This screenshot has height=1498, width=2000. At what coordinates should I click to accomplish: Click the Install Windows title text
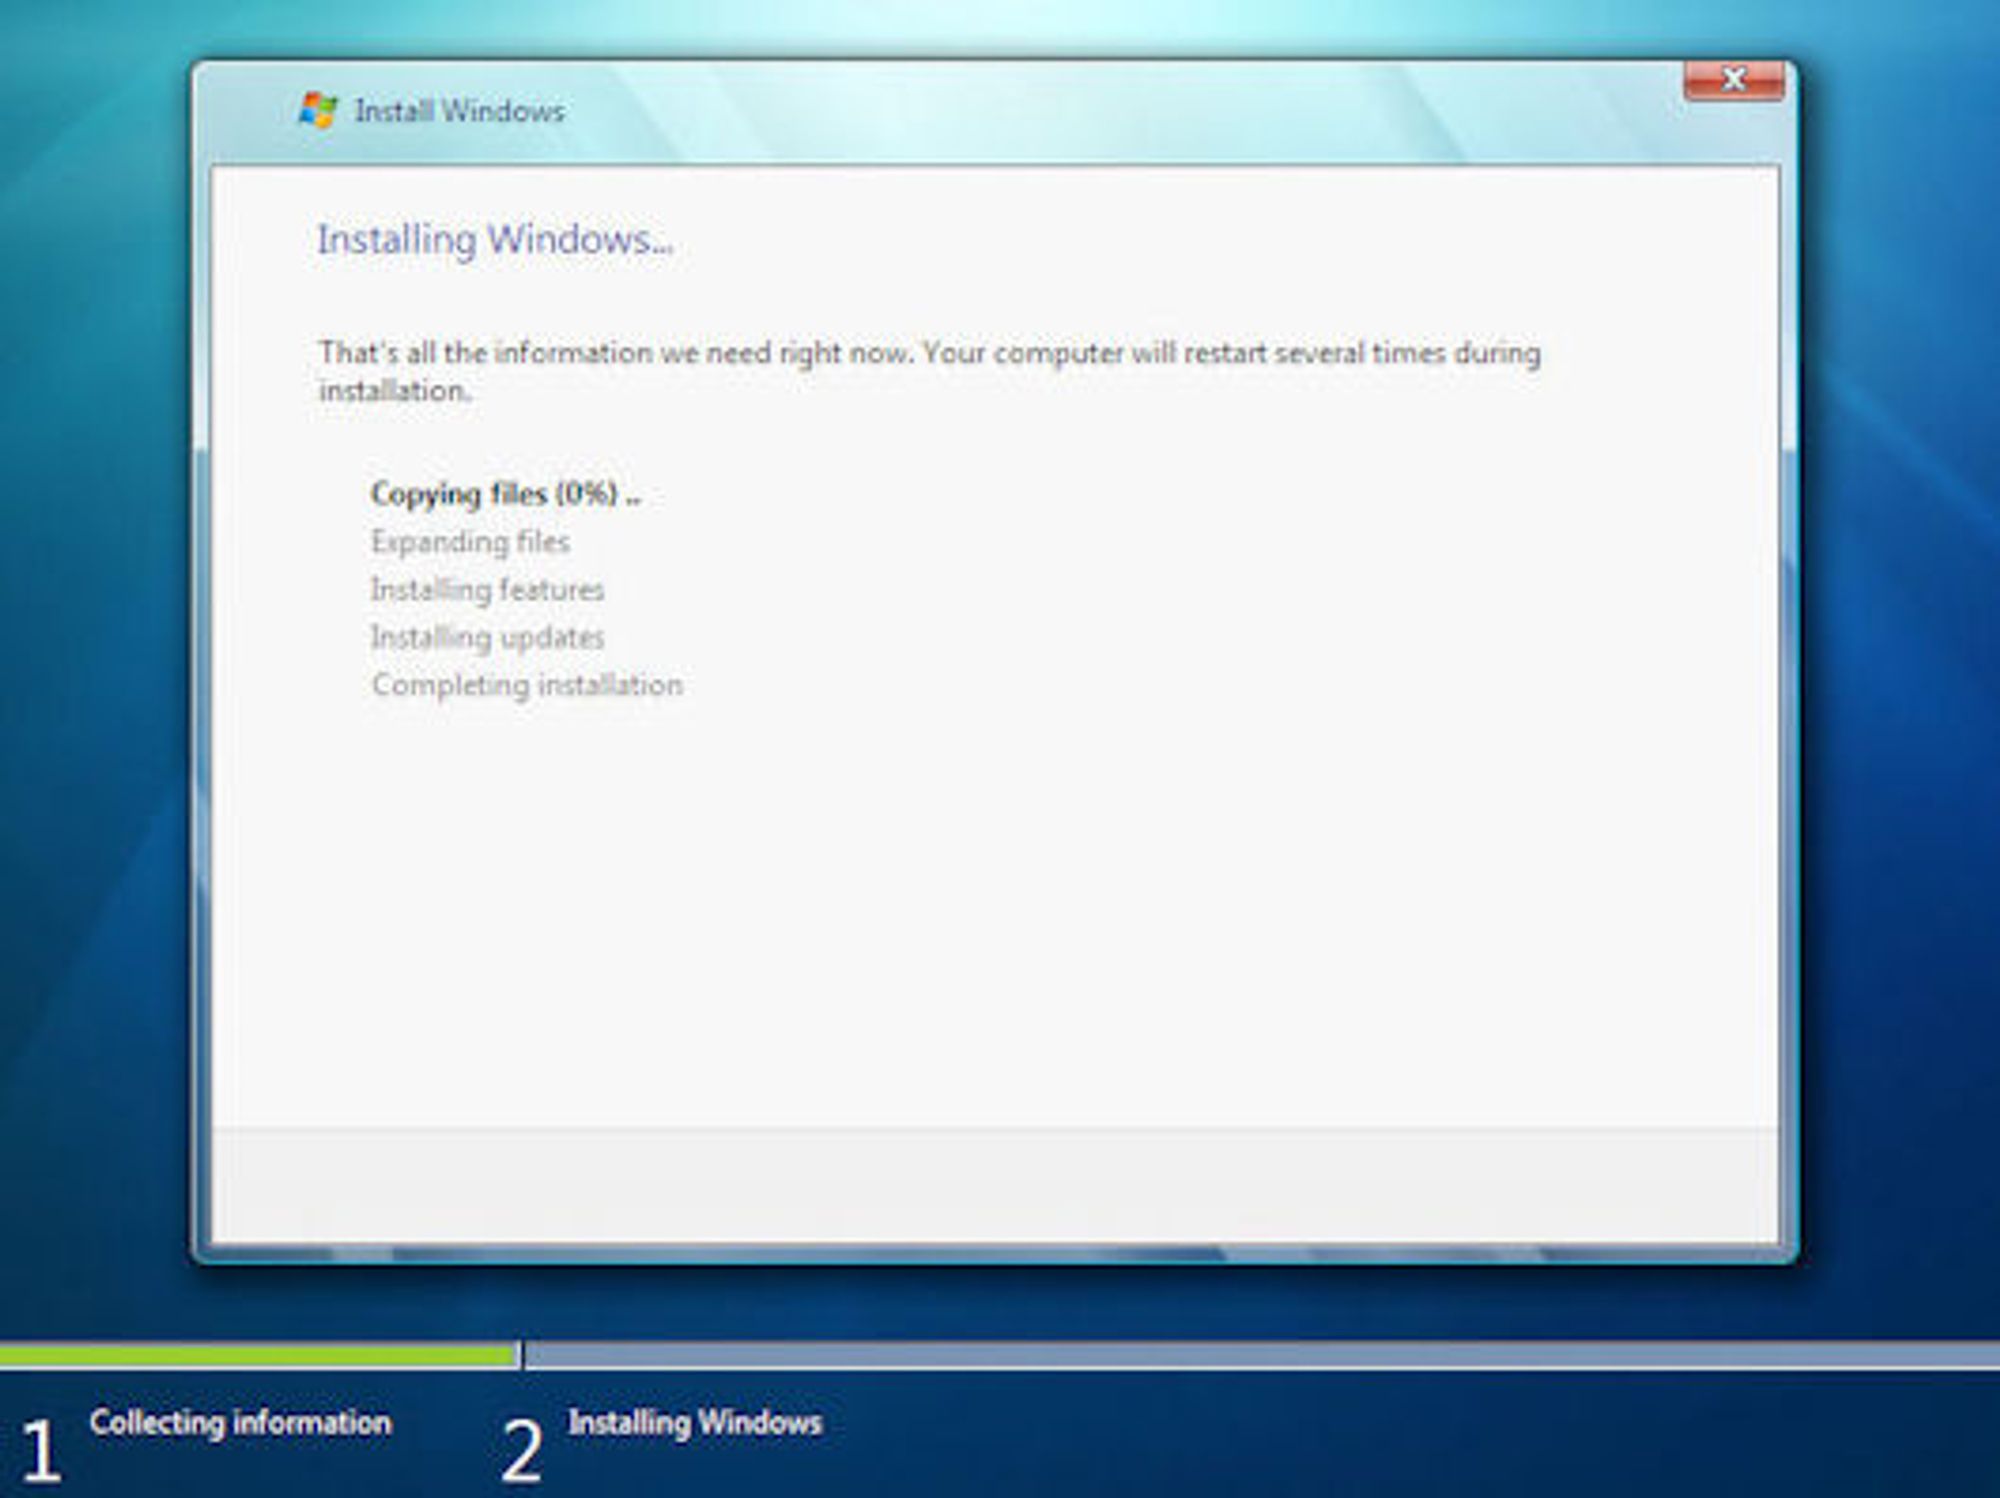460,111
